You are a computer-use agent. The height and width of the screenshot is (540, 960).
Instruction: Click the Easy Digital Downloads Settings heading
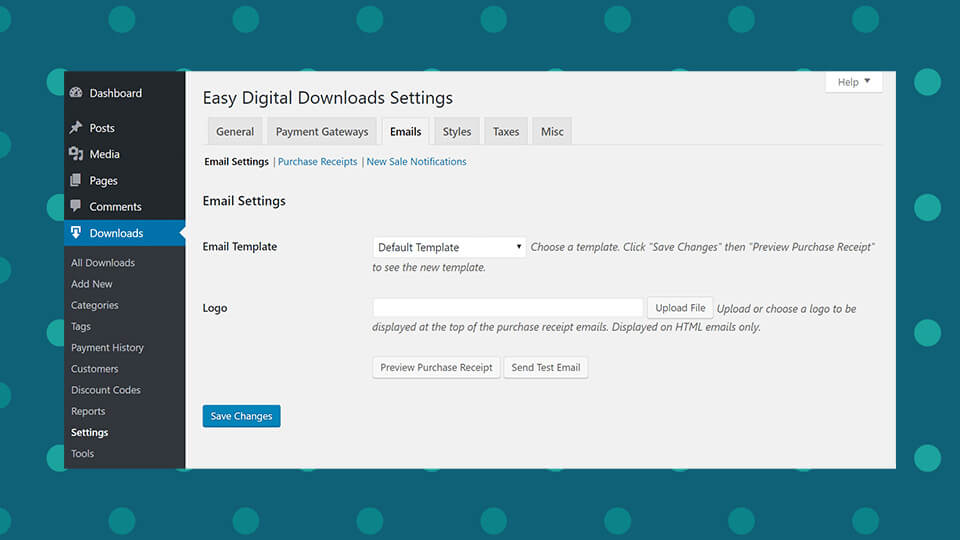(328, 98)
